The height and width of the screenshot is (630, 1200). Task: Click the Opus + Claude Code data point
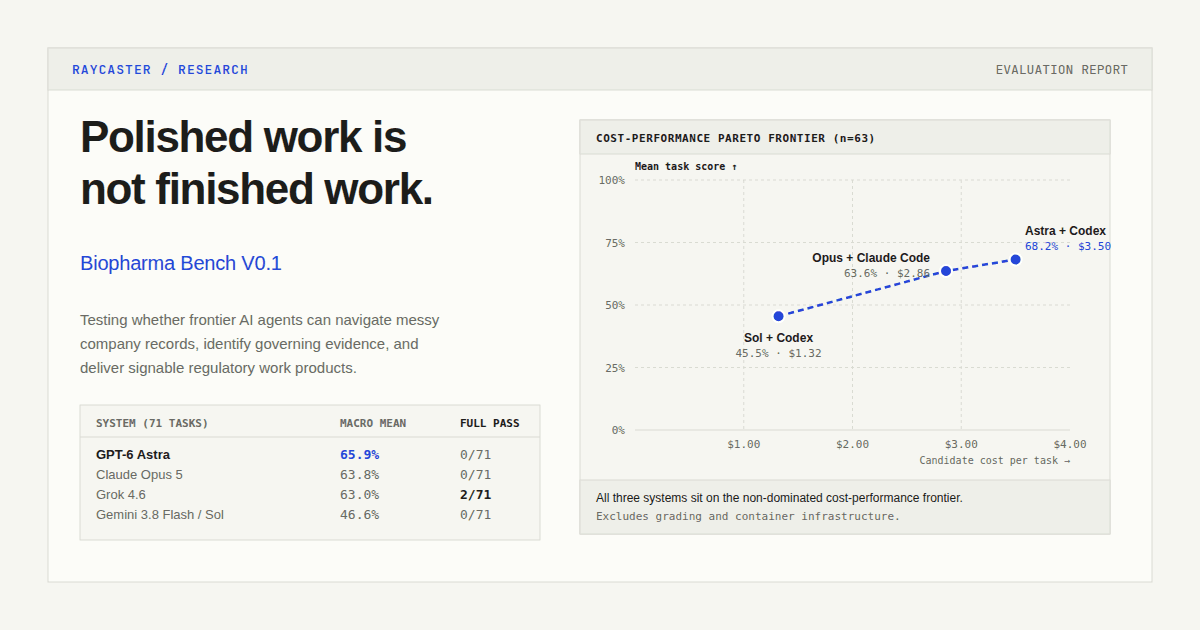point(946,271)
